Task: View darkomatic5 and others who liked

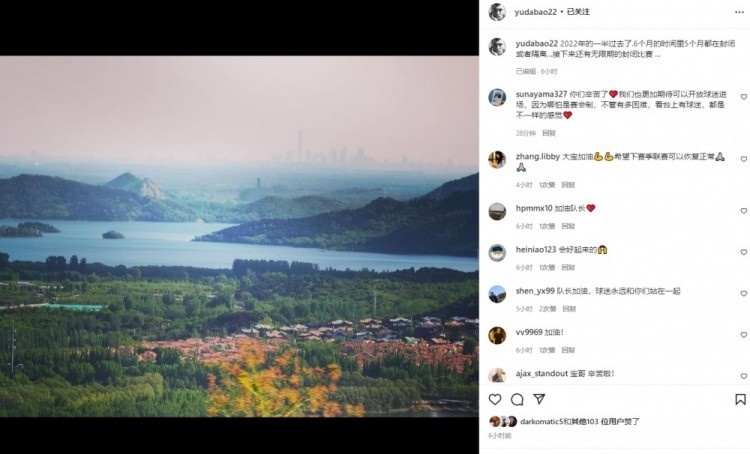Action: [580, 421]
